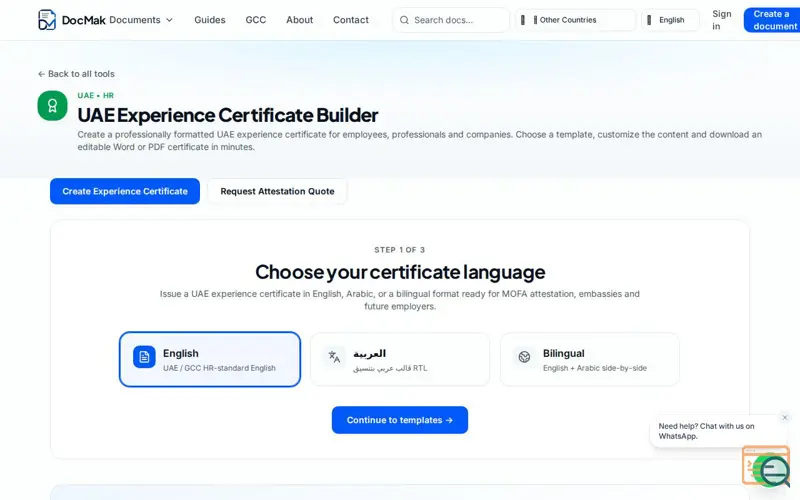Image resolution: width=800 pixels, height=500 pixels.
Task: Select the Bilingual certificate language option
Action: pyautogui.click(x=590, y=359)
